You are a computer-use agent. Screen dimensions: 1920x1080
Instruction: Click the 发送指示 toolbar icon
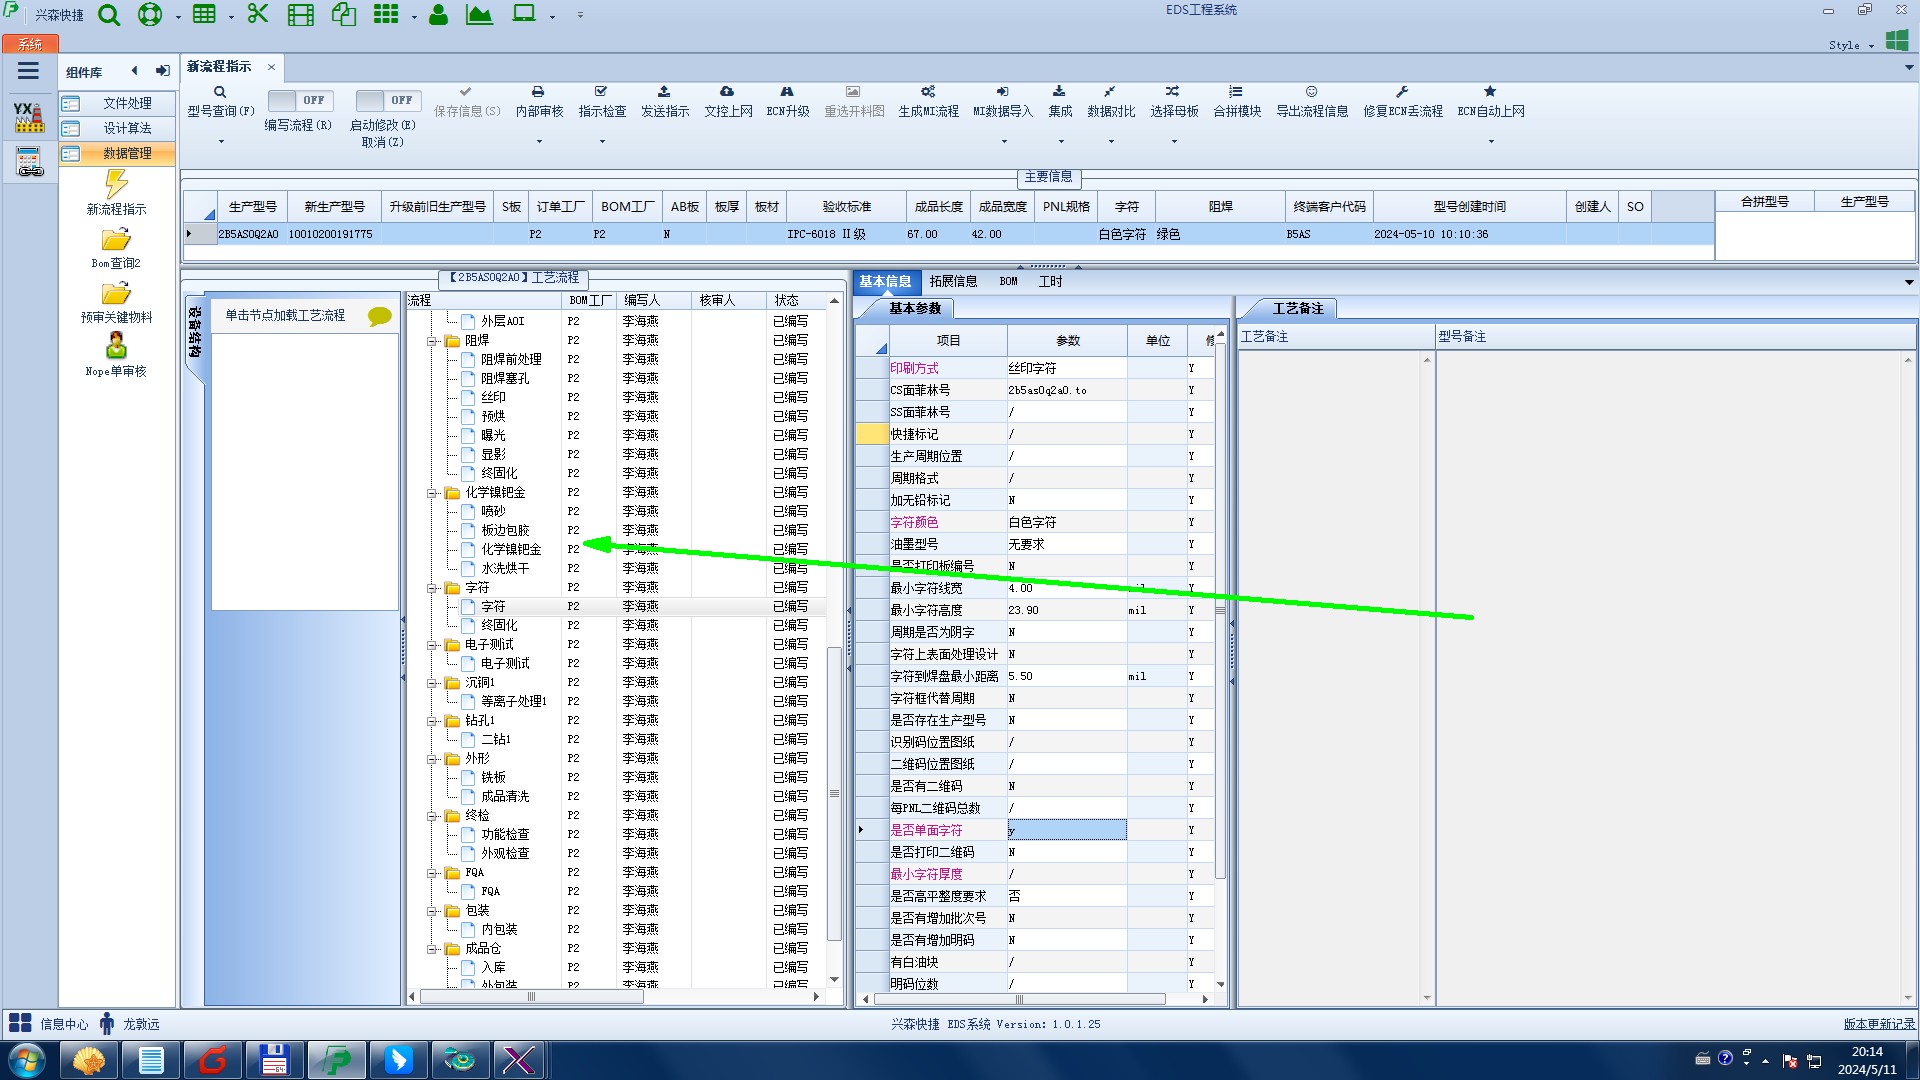tap(664, 92)
